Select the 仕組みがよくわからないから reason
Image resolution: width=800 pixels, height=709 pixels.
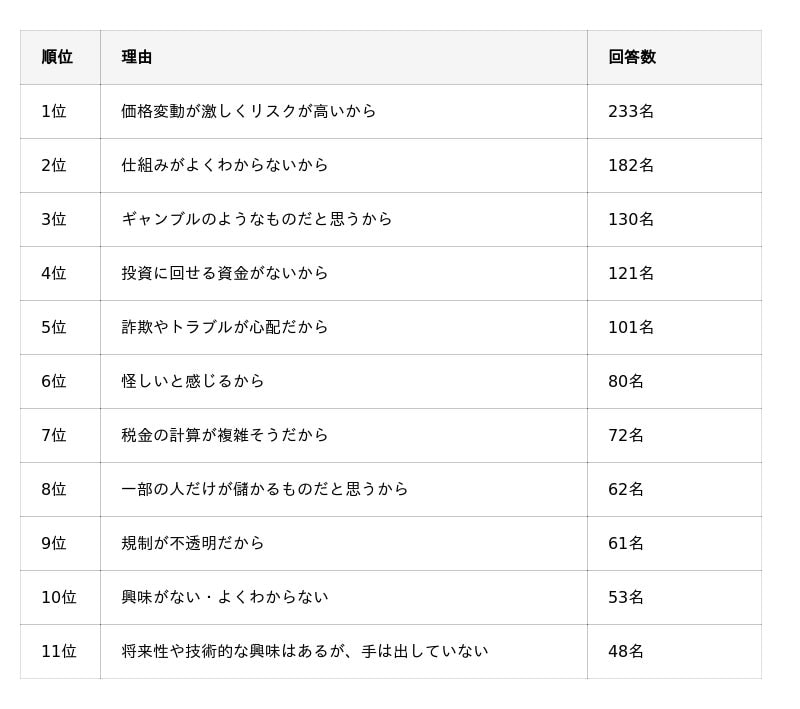pos(225,165)
